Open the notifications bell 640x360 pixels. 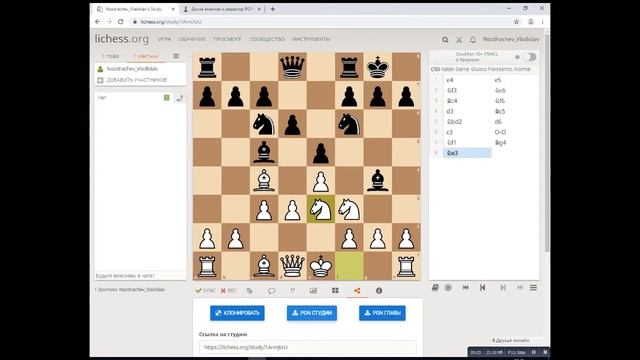(473, 40)
